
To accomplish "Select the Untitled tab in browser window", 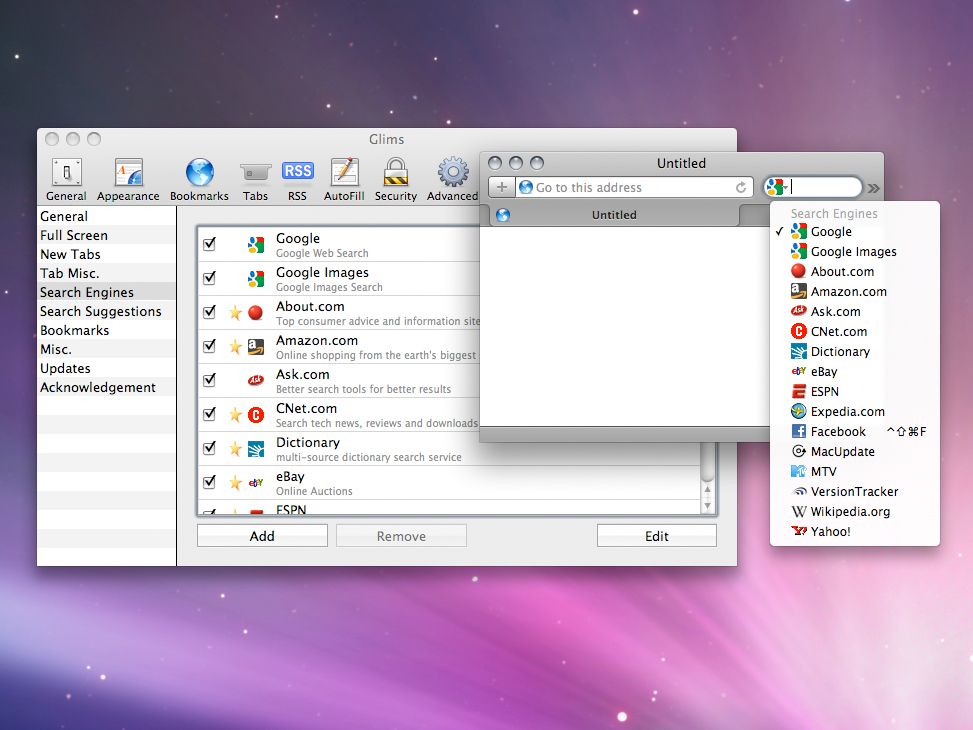I will tap(614, 215).
